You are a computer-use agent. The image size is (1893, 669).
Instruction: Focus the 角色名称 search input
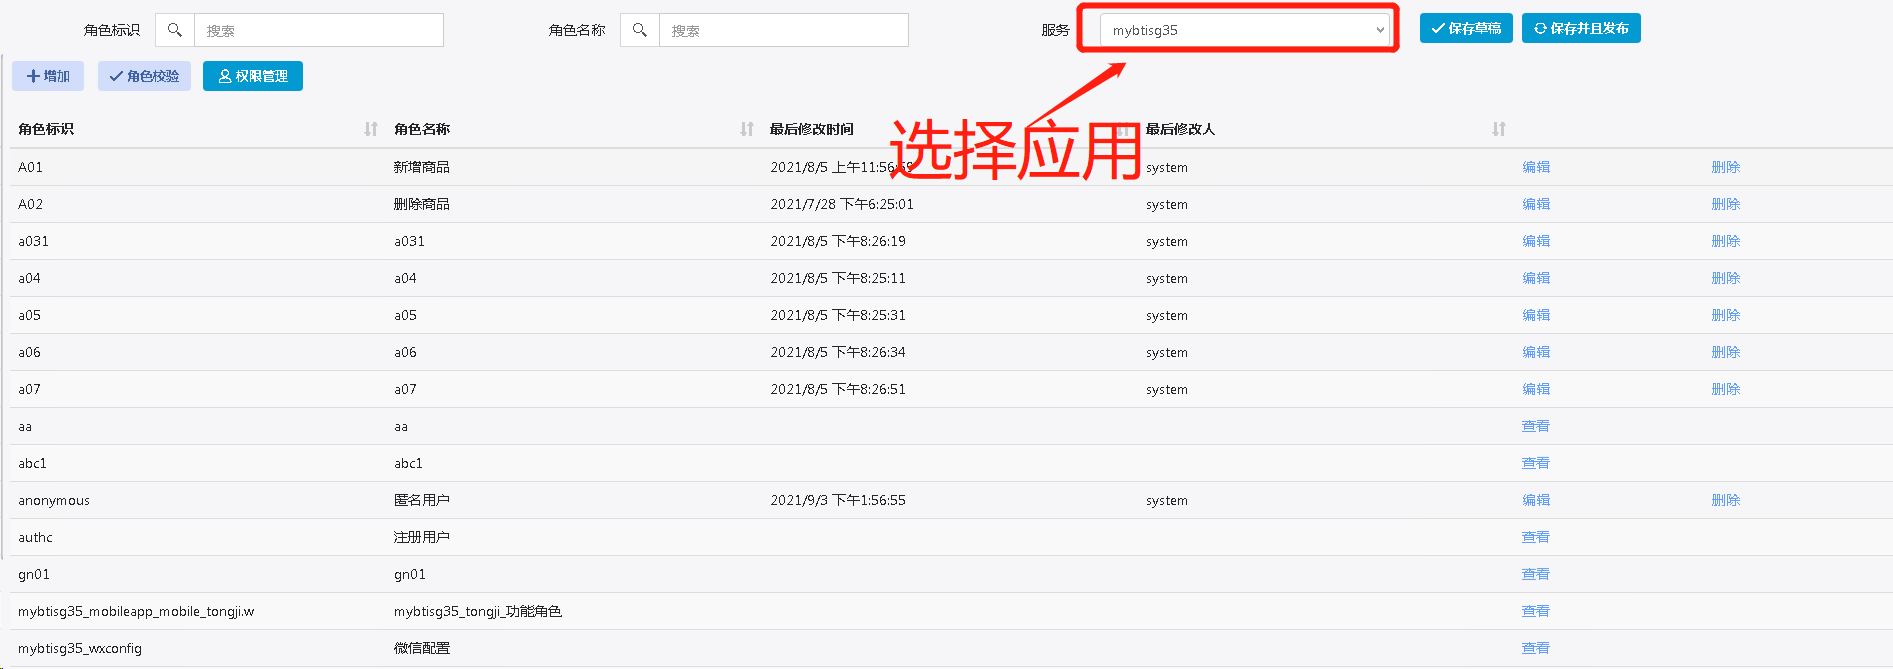click(x=783, y=30)
